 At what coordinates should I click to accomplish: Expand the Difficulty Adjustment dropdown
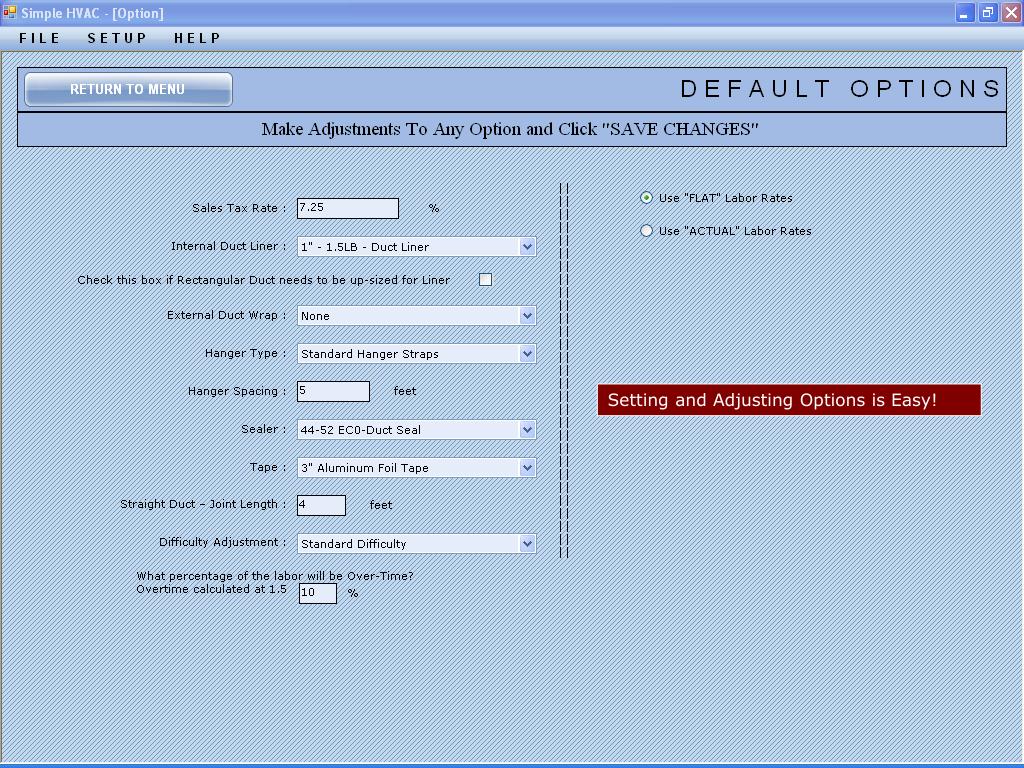527,543
